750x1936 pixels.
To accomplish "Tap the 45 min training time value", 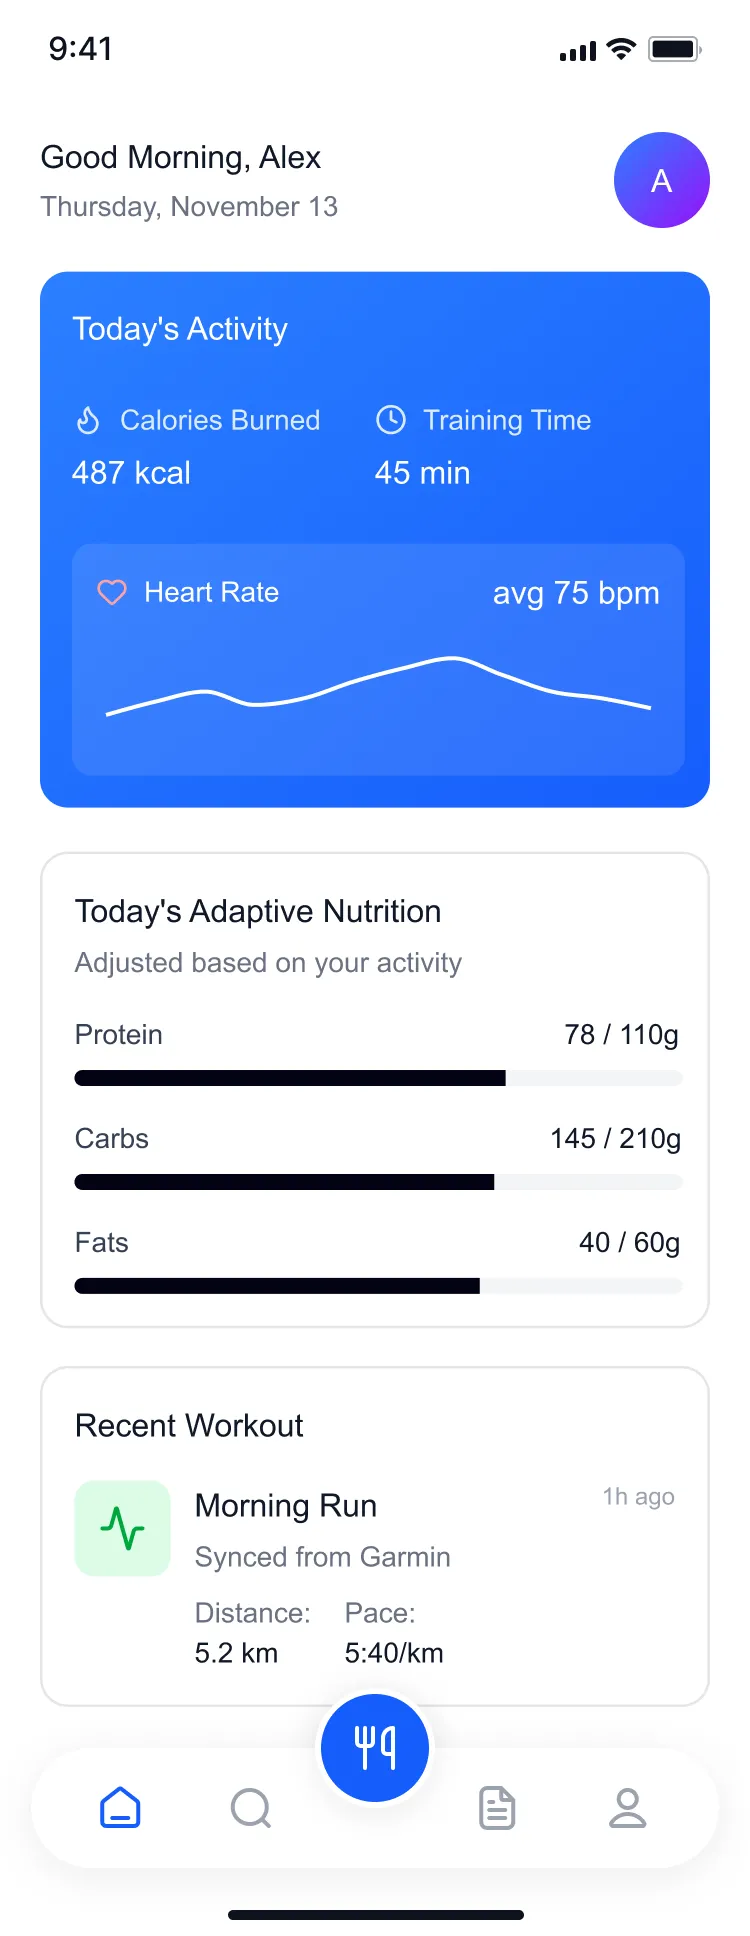I will tap(422, 473).
